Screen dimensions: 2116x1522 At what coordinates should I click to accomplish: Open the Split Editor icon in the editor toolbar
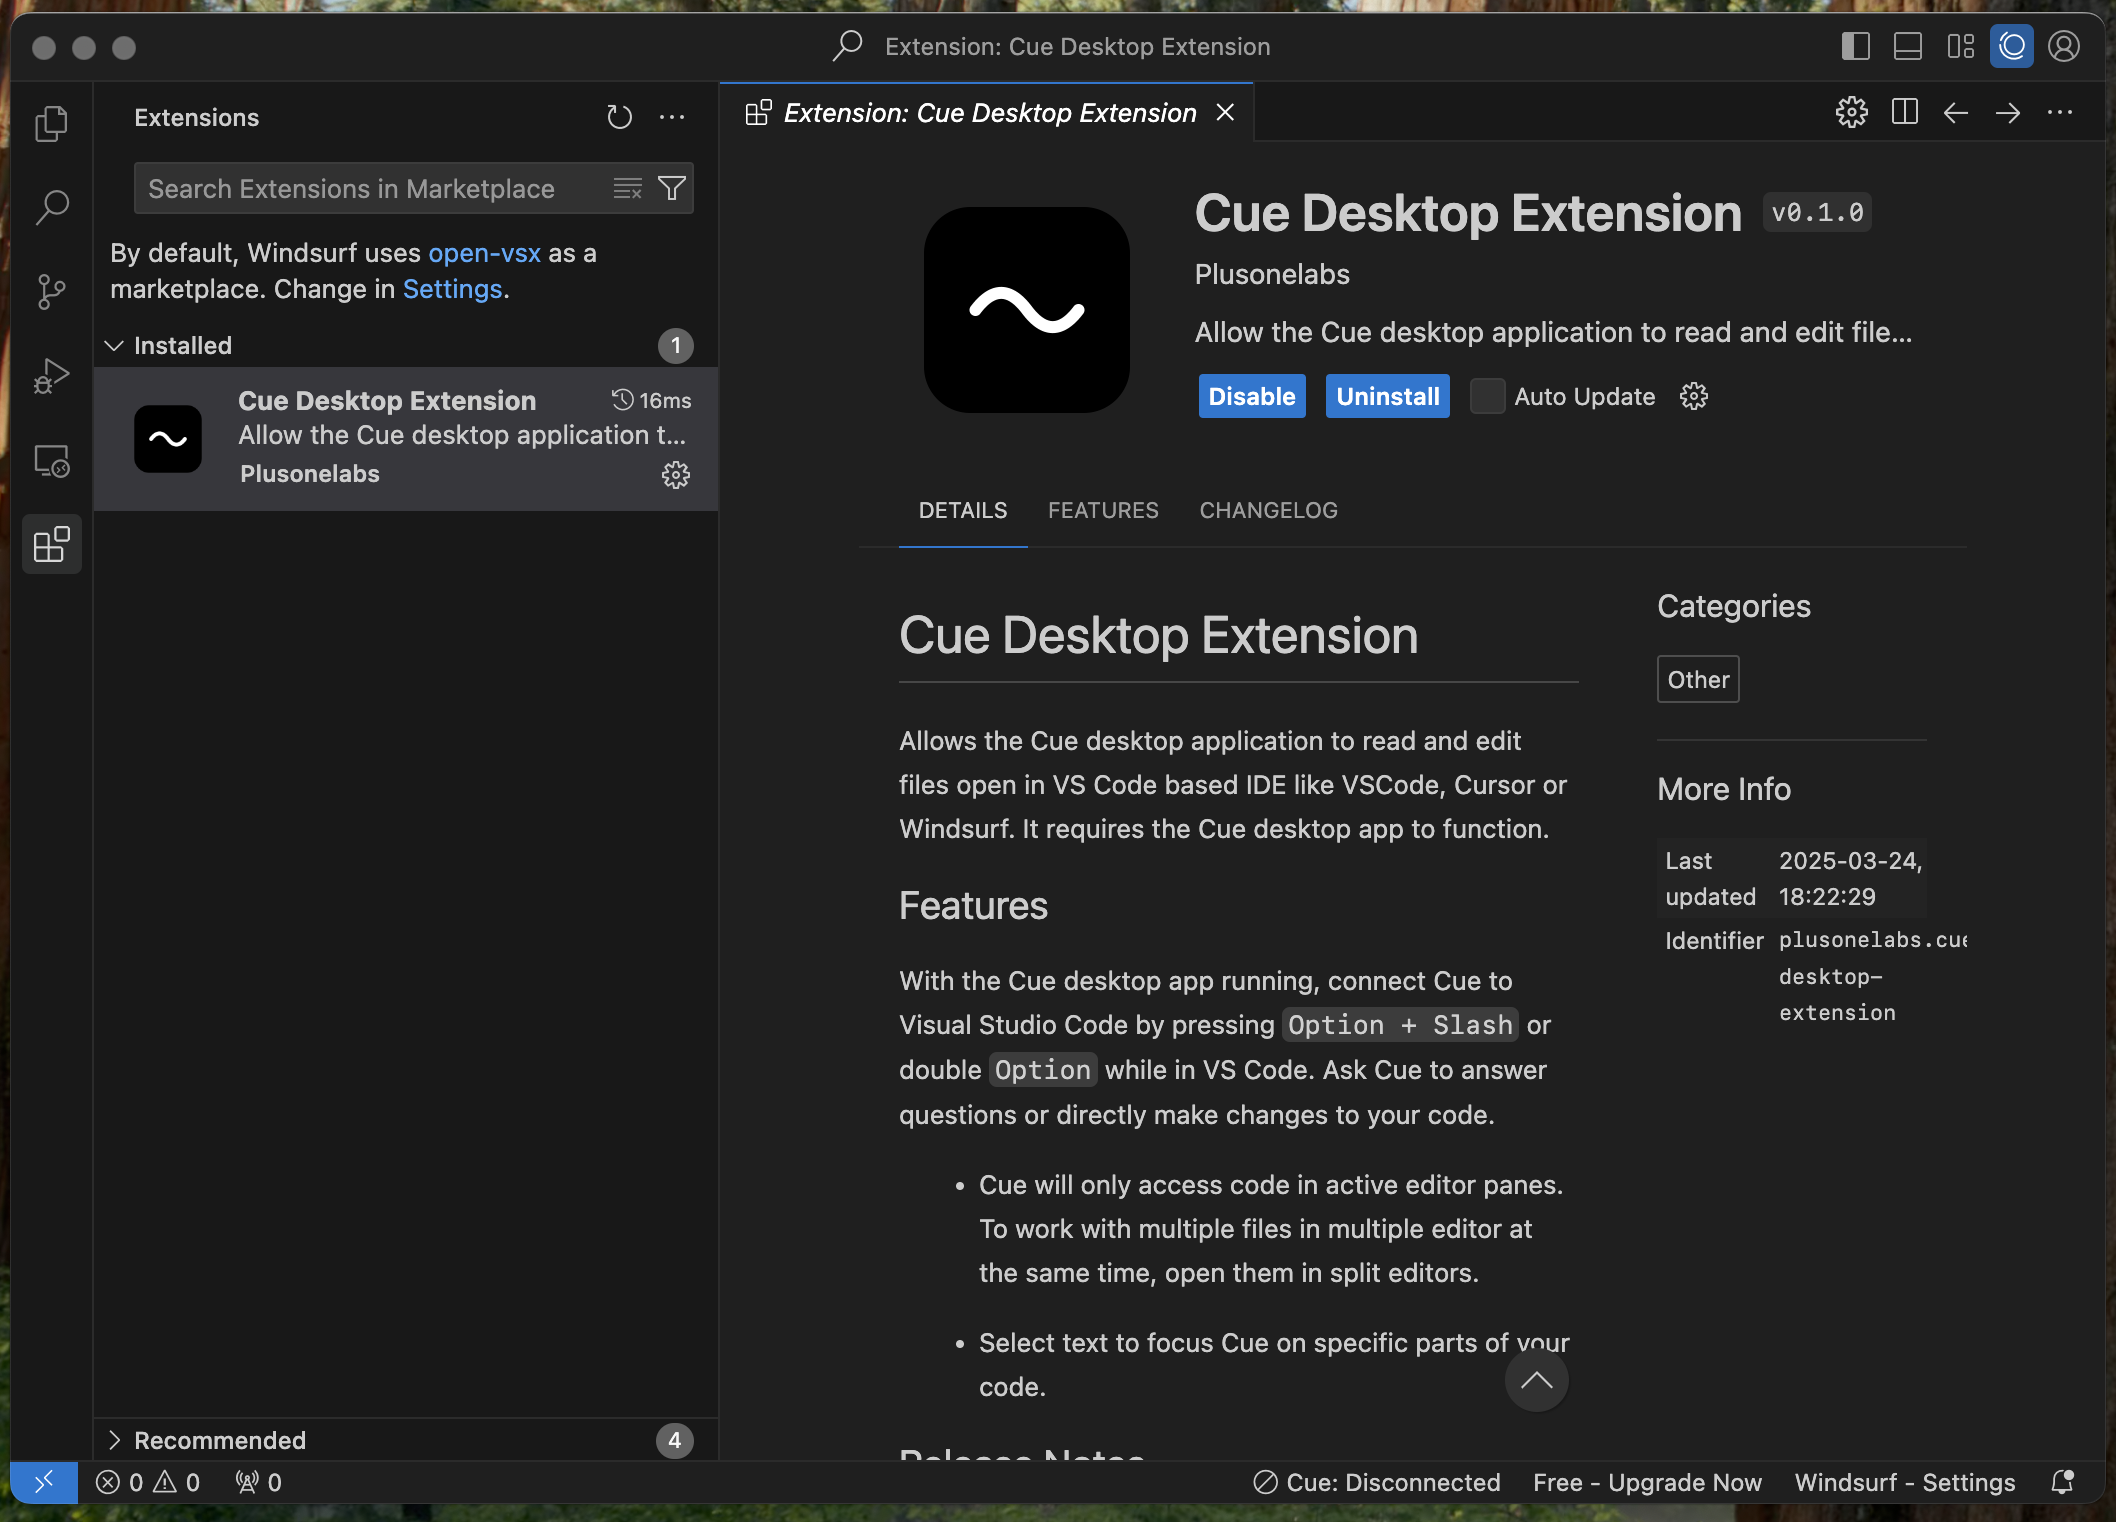1904,112
